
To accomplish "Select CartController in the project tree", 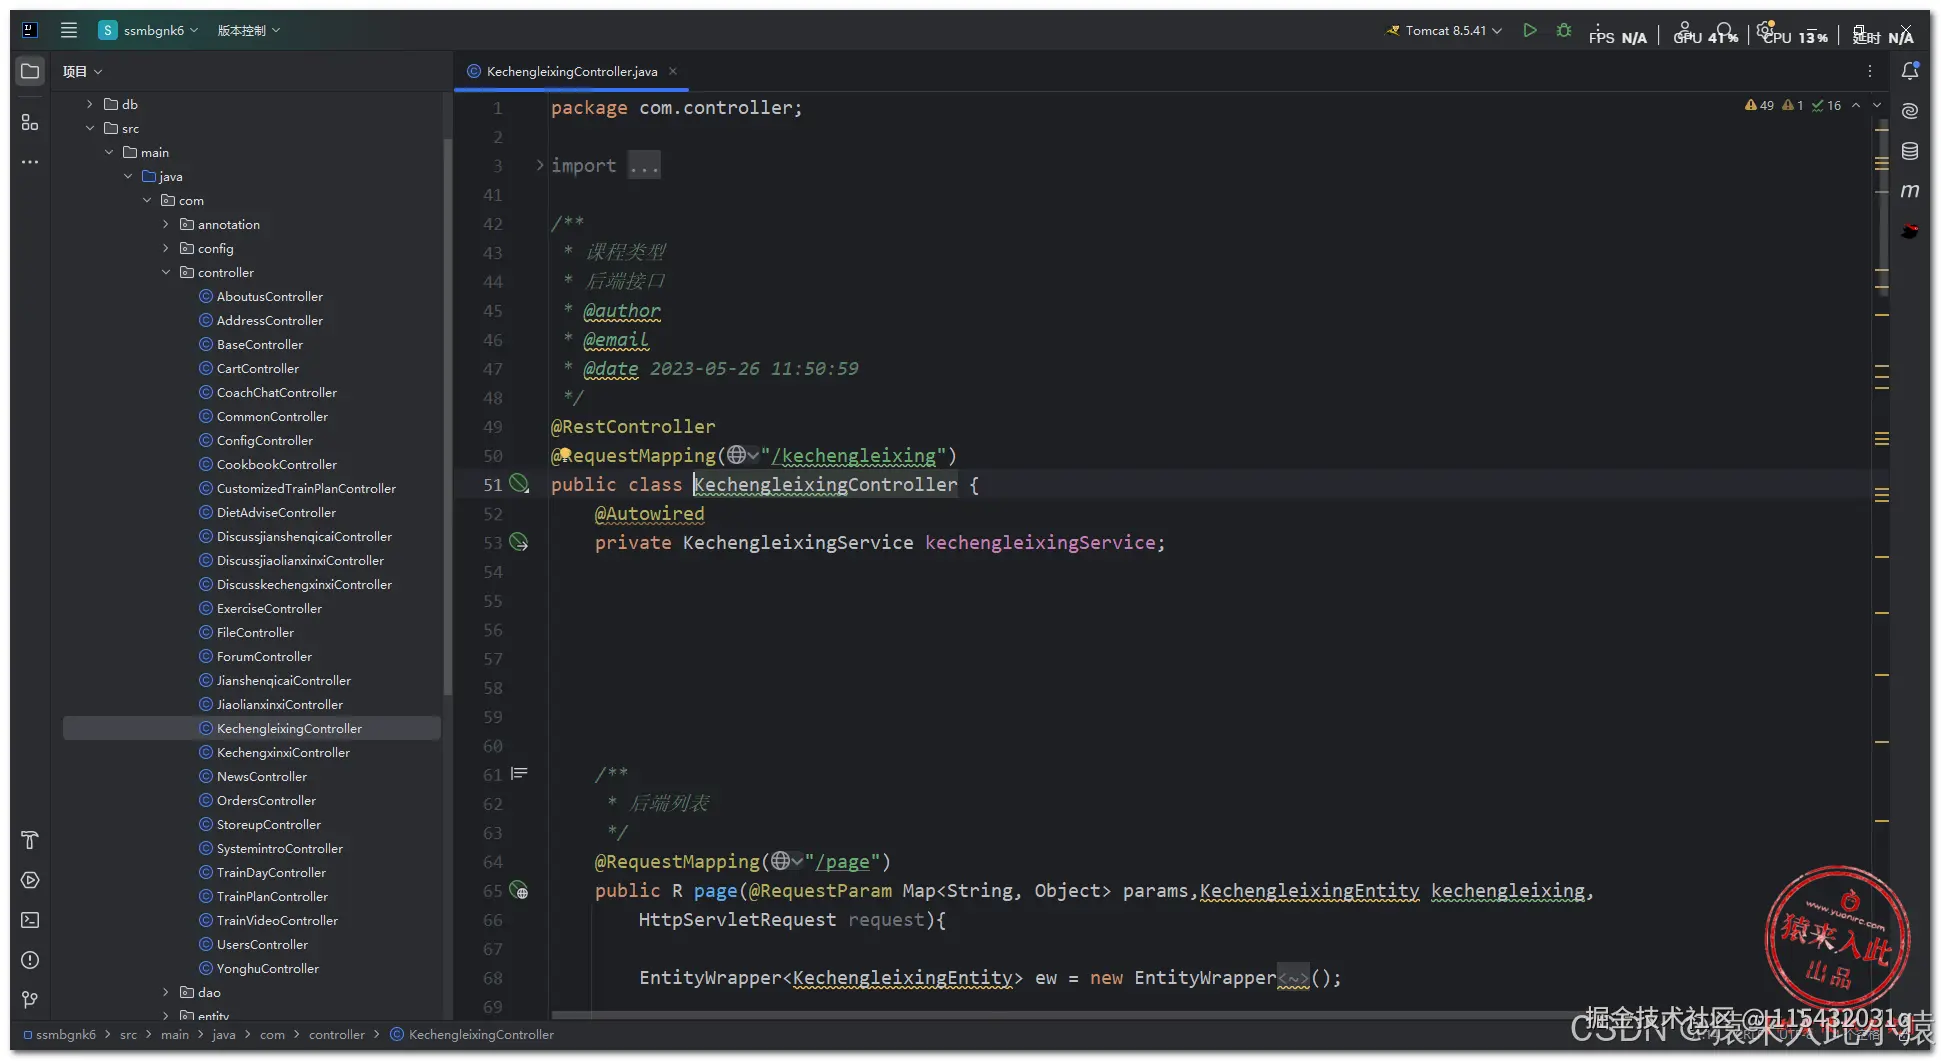I will 257,368.
